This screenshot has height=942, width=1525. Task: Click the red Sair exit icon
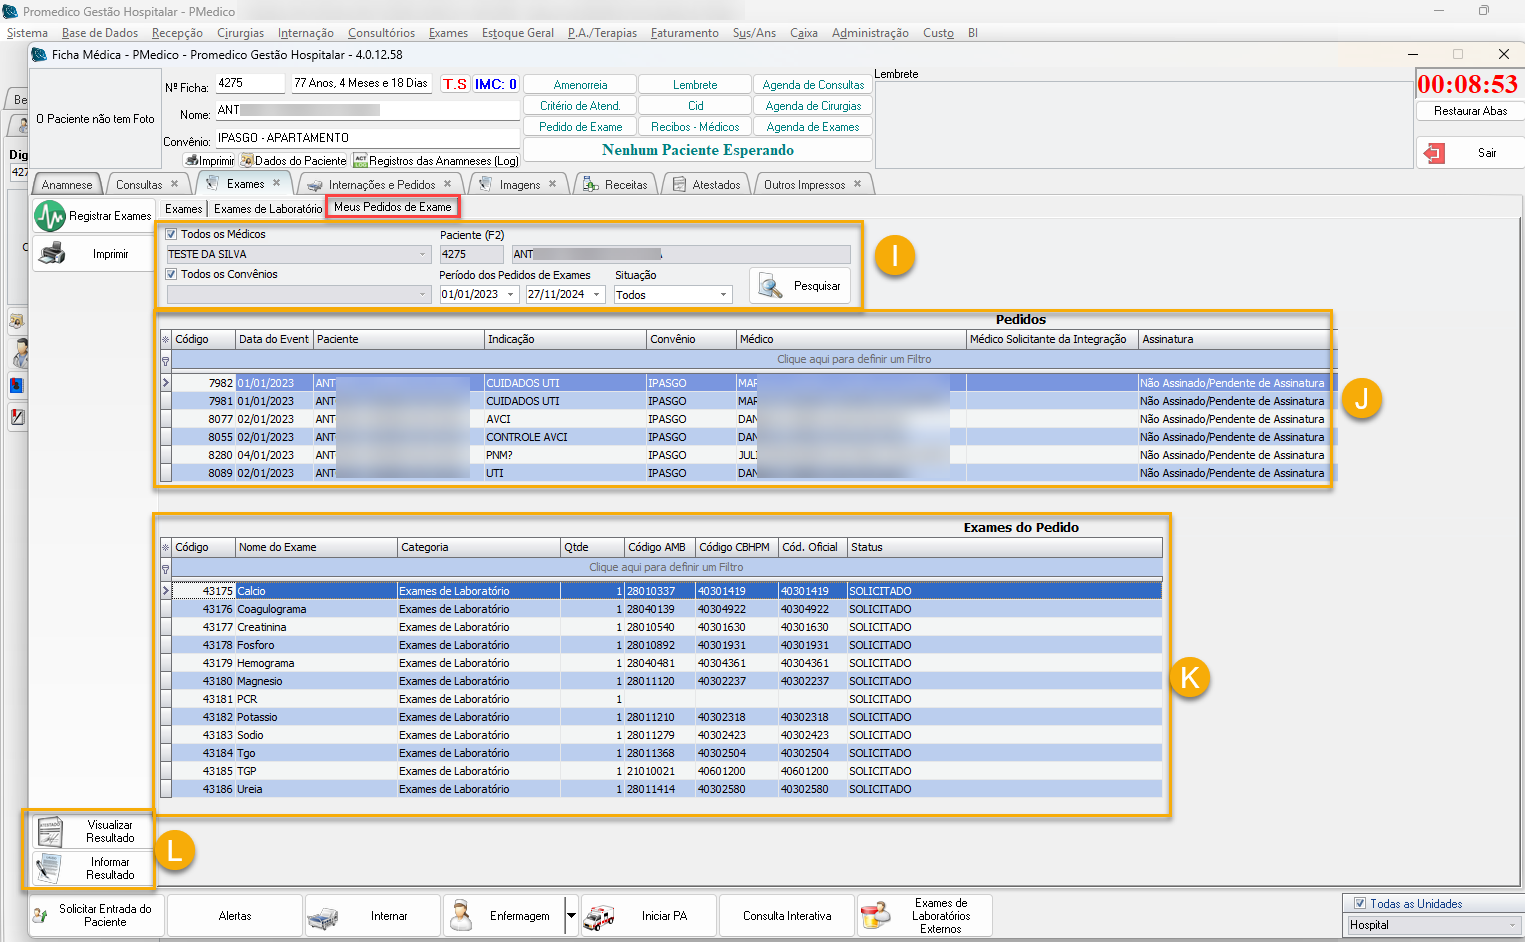pyautogui.click(x=1435, y=153)
